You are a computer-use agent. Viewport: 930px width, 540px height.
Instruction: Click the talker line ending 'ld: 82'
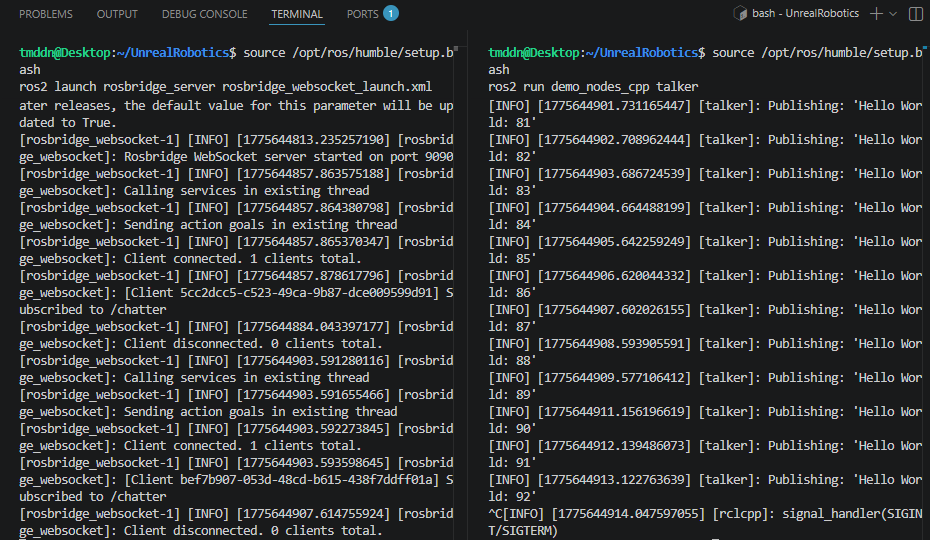(x=705, y=148)
